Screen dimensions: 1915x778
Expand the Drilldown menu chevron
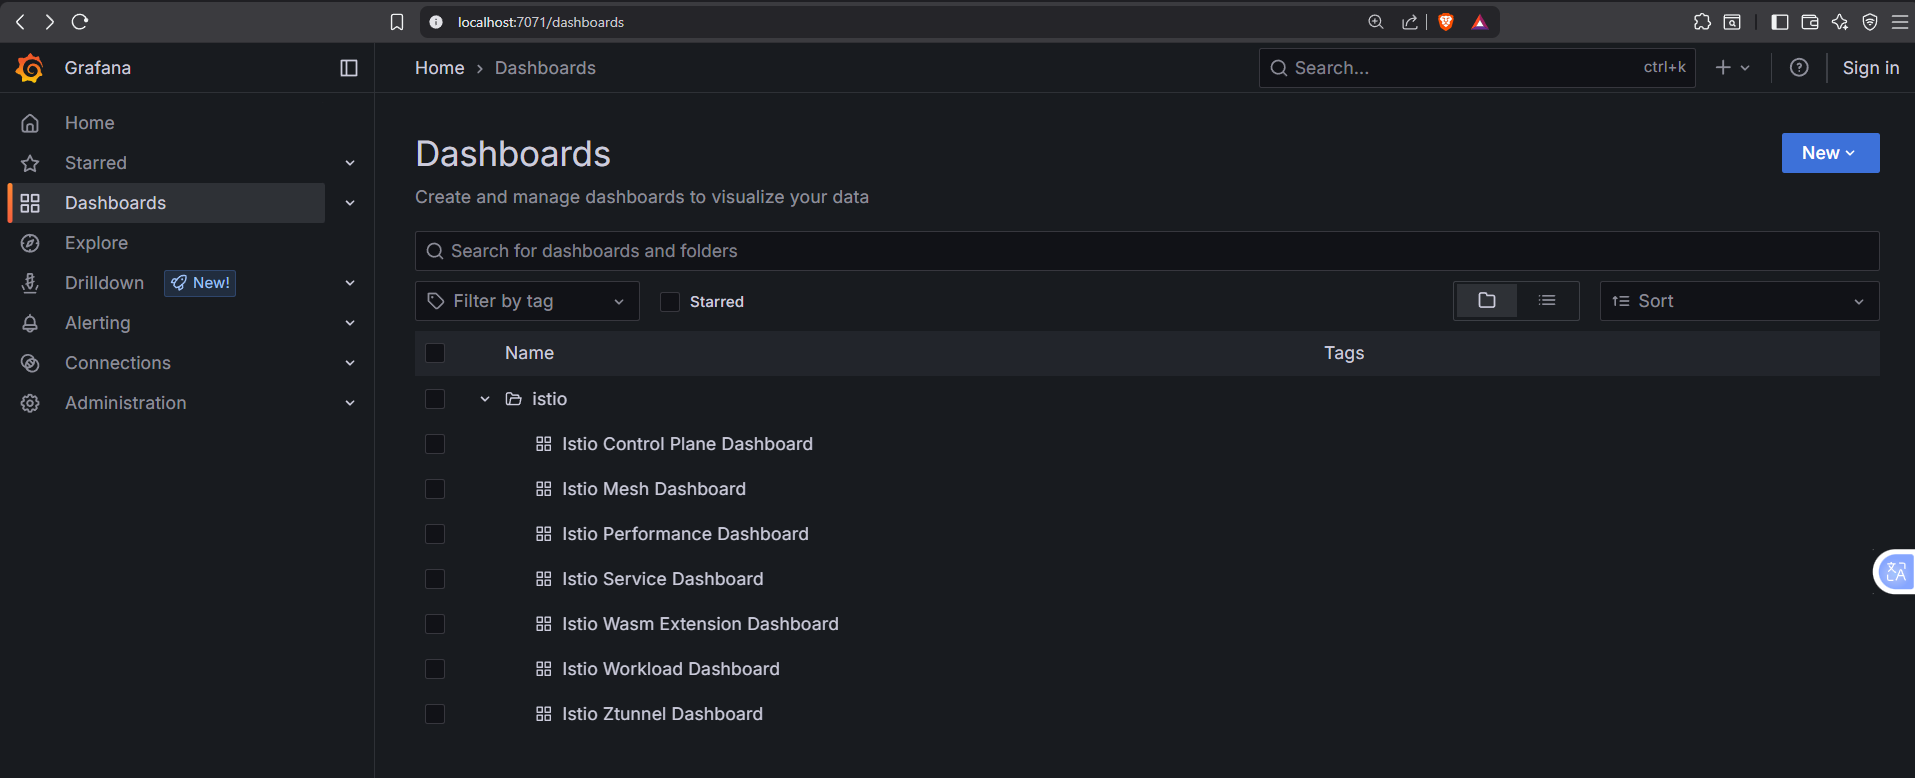coord(350,283)
